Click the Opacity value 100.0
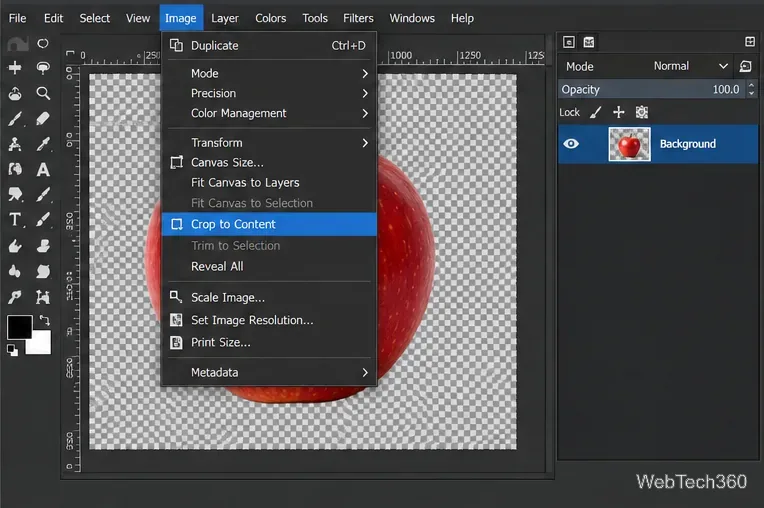 (726, 90)
